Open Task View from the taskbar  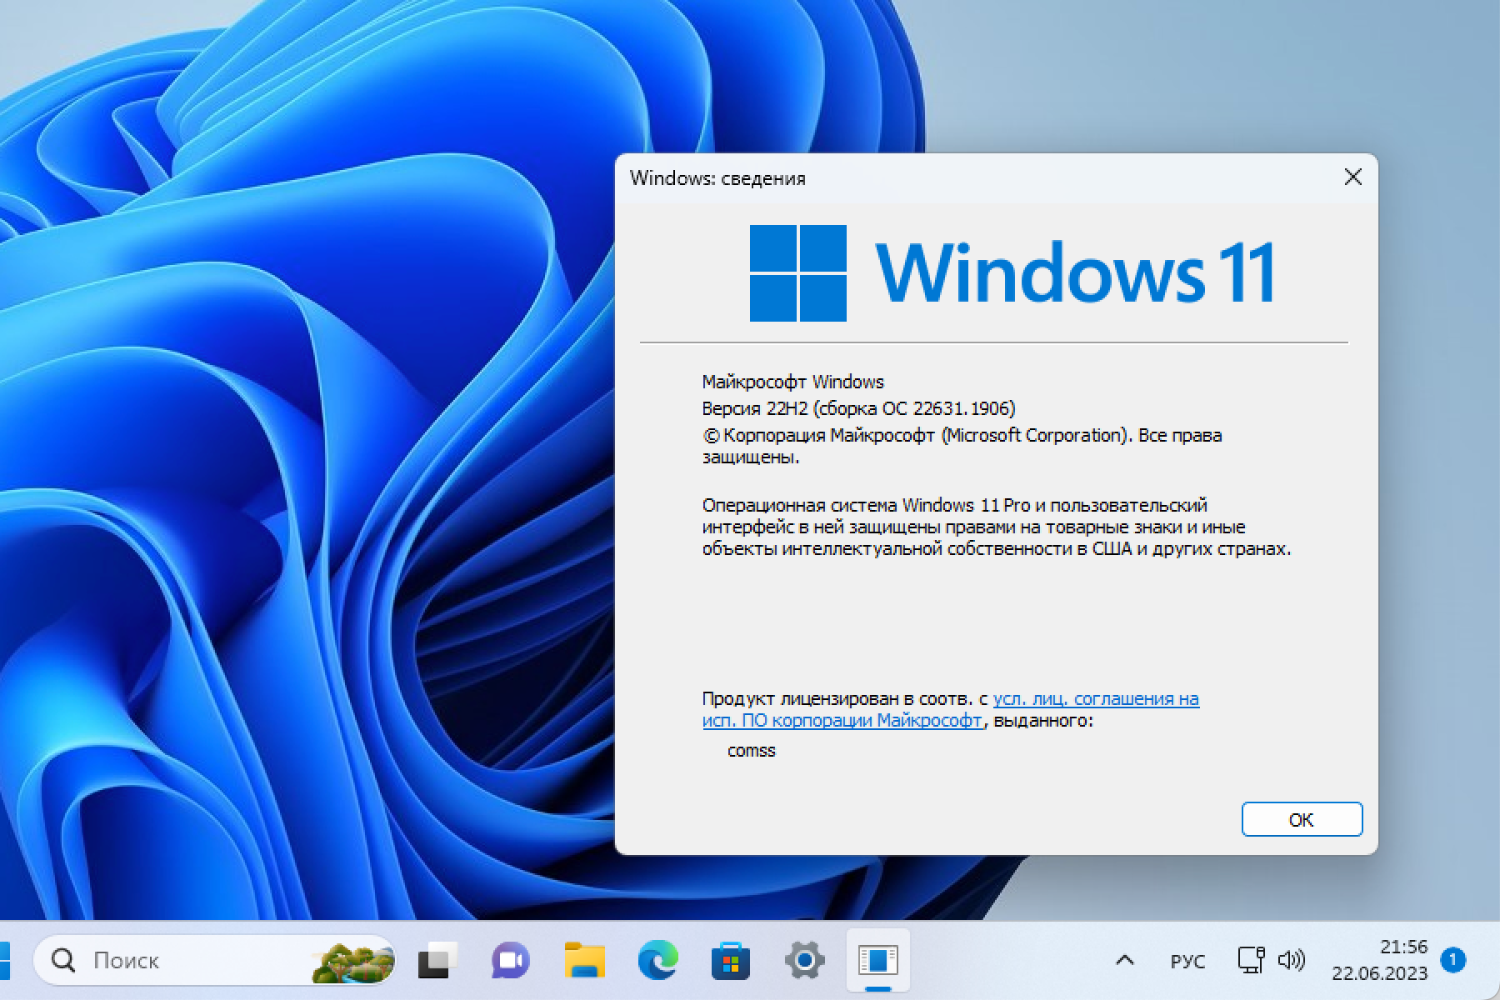pos(437,961)
